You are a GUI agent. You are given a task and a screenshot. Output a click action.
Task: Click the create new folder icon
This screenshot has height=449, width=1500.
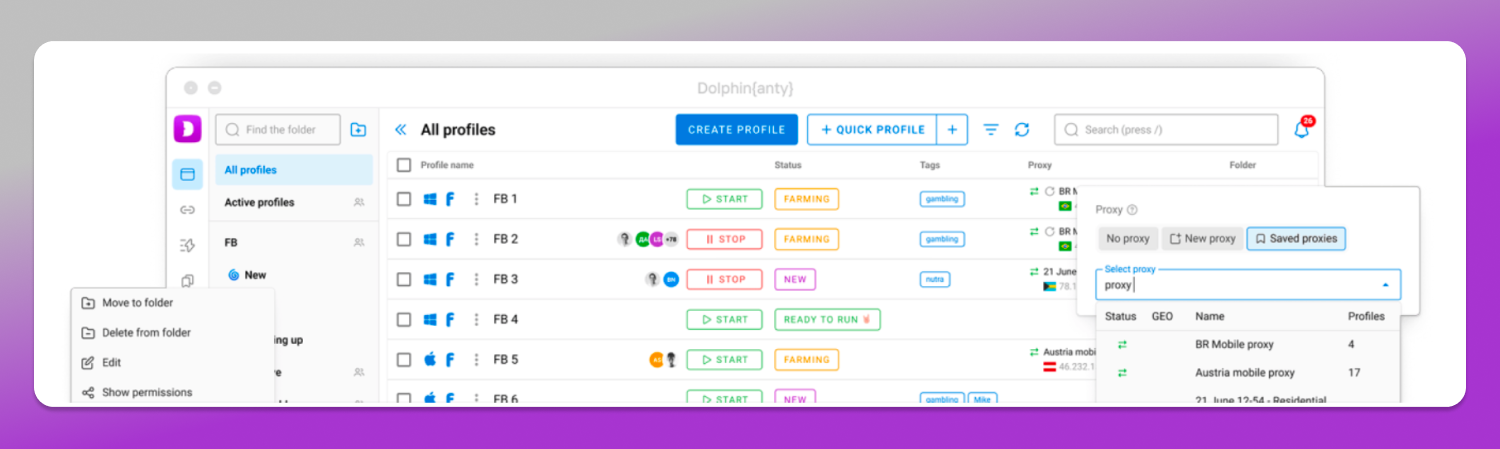tap(358, 130)
